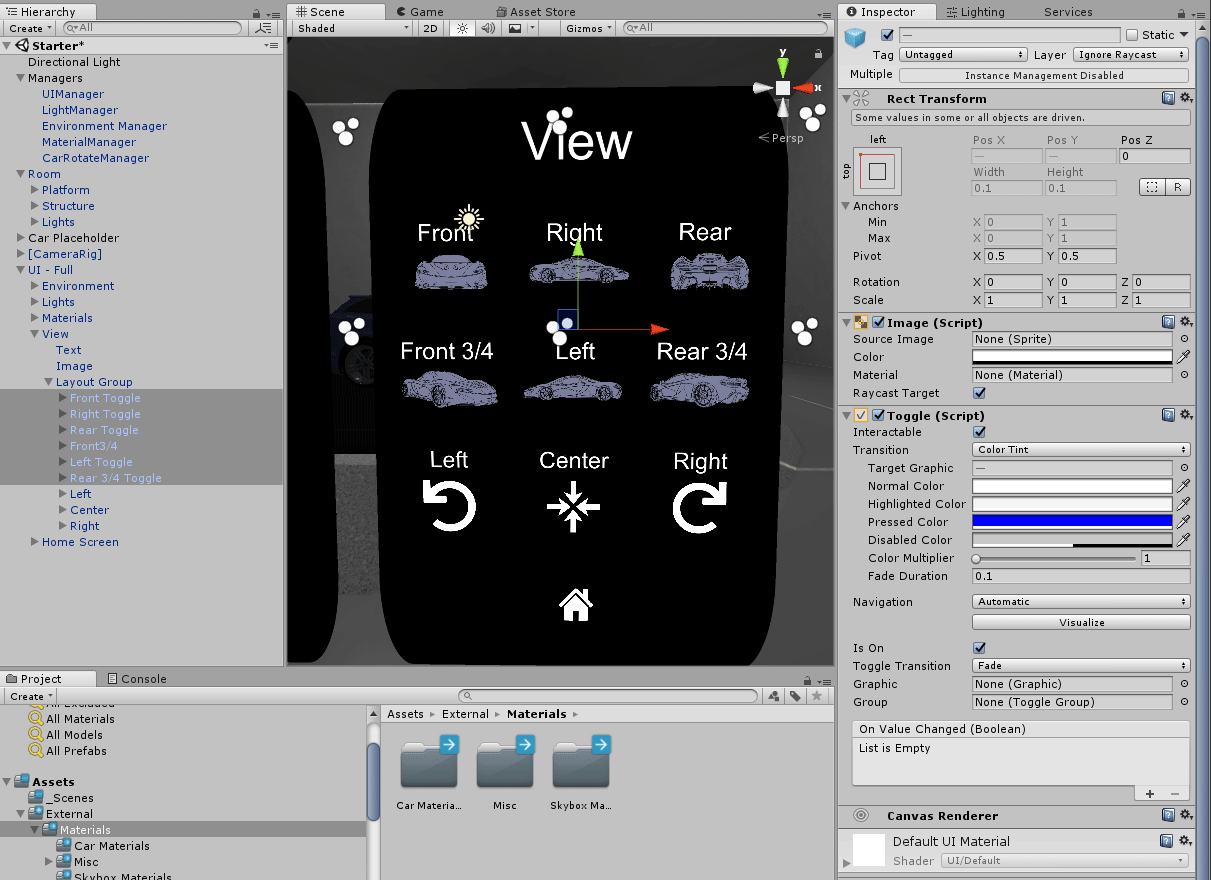Click the Visualize navigation button
1211x880 pixels.
pos(1081,622)
